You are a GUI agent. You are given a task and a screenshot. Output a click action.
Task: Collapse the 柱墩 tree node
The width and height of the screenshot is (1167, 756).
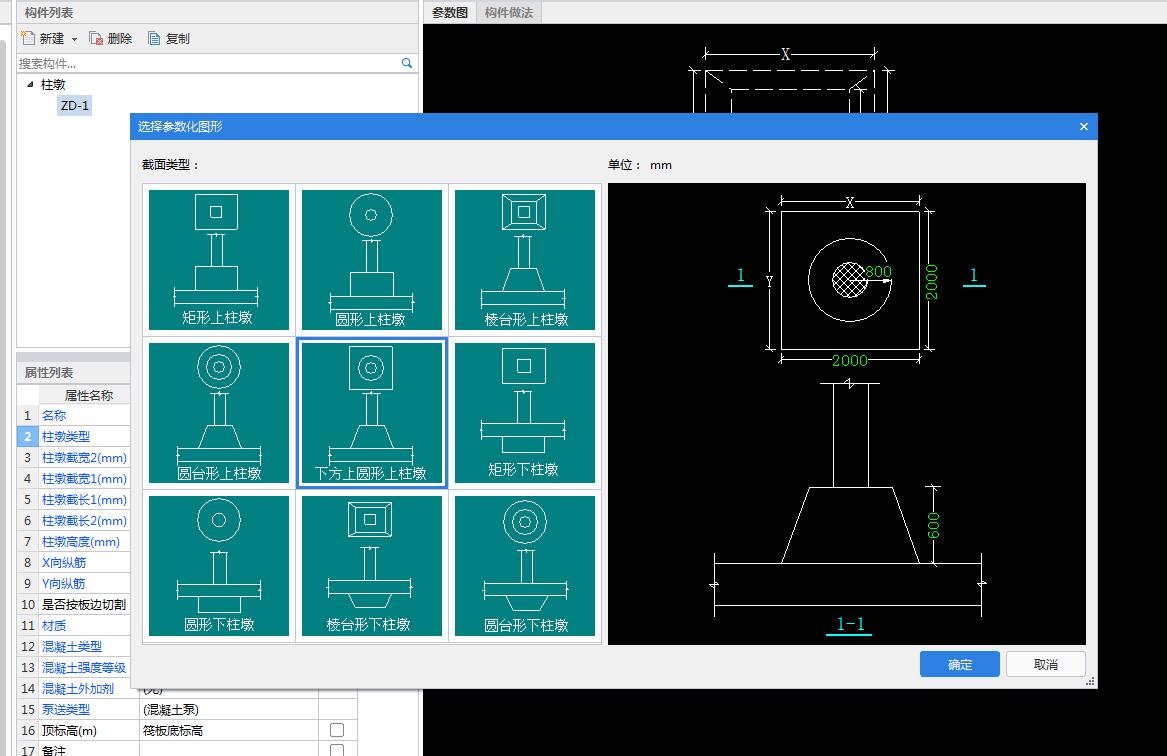(x=30, y=84)
